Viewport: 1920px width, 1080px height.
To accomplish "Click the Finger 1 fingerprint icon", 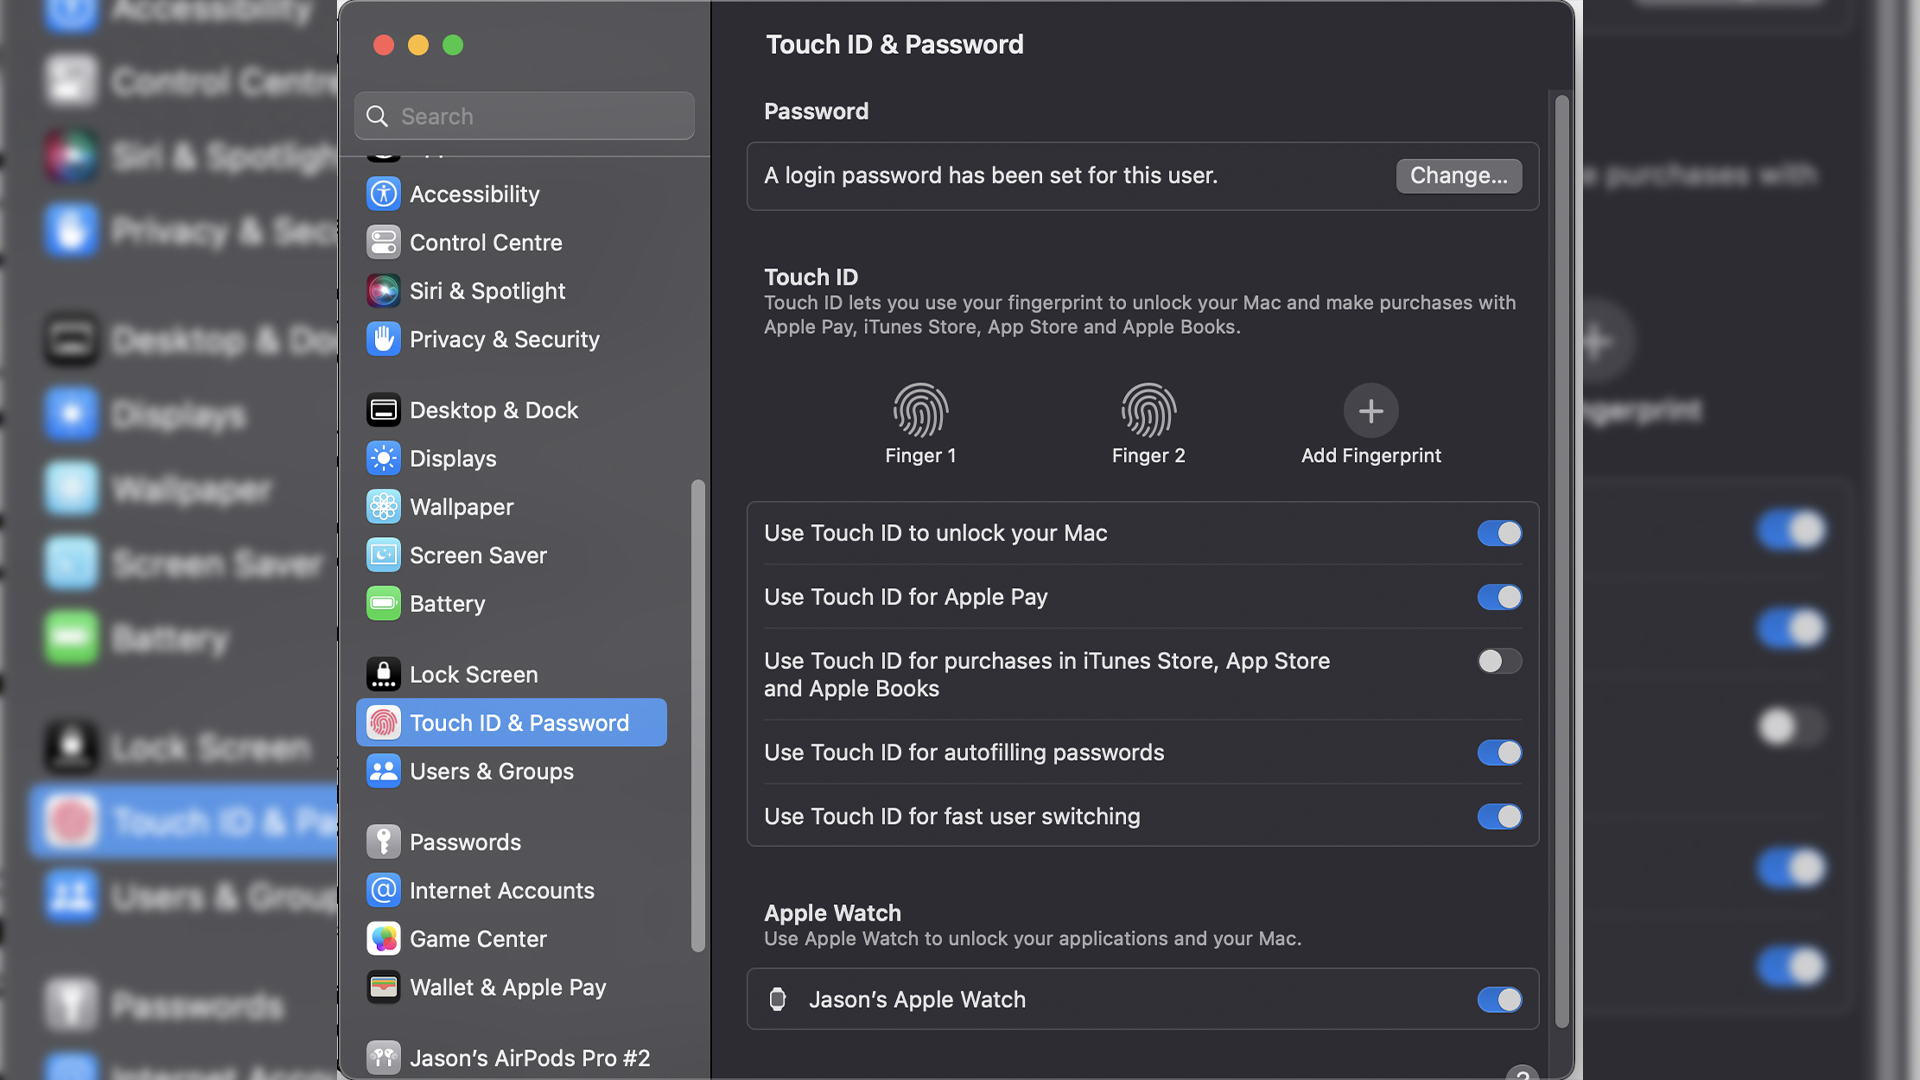I will pyautogui.click(x=919, y=410).
